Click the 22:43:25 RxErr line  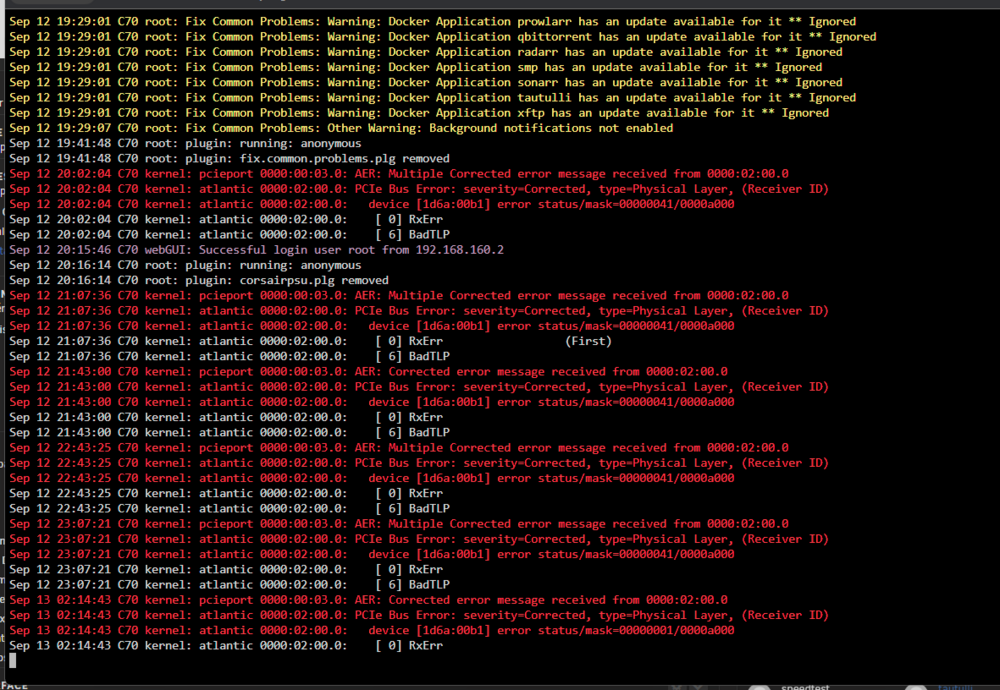[226, 494]
